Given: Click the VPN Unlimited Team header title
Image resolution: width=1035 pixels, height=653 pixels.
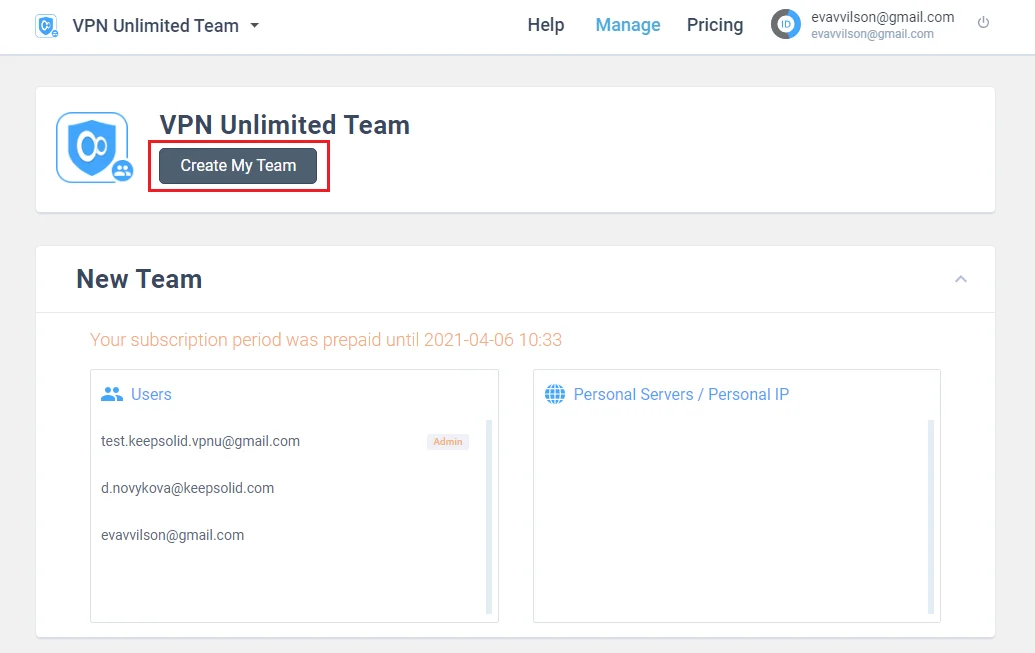Looking at the screenshot, I should [x=156, y=26].
